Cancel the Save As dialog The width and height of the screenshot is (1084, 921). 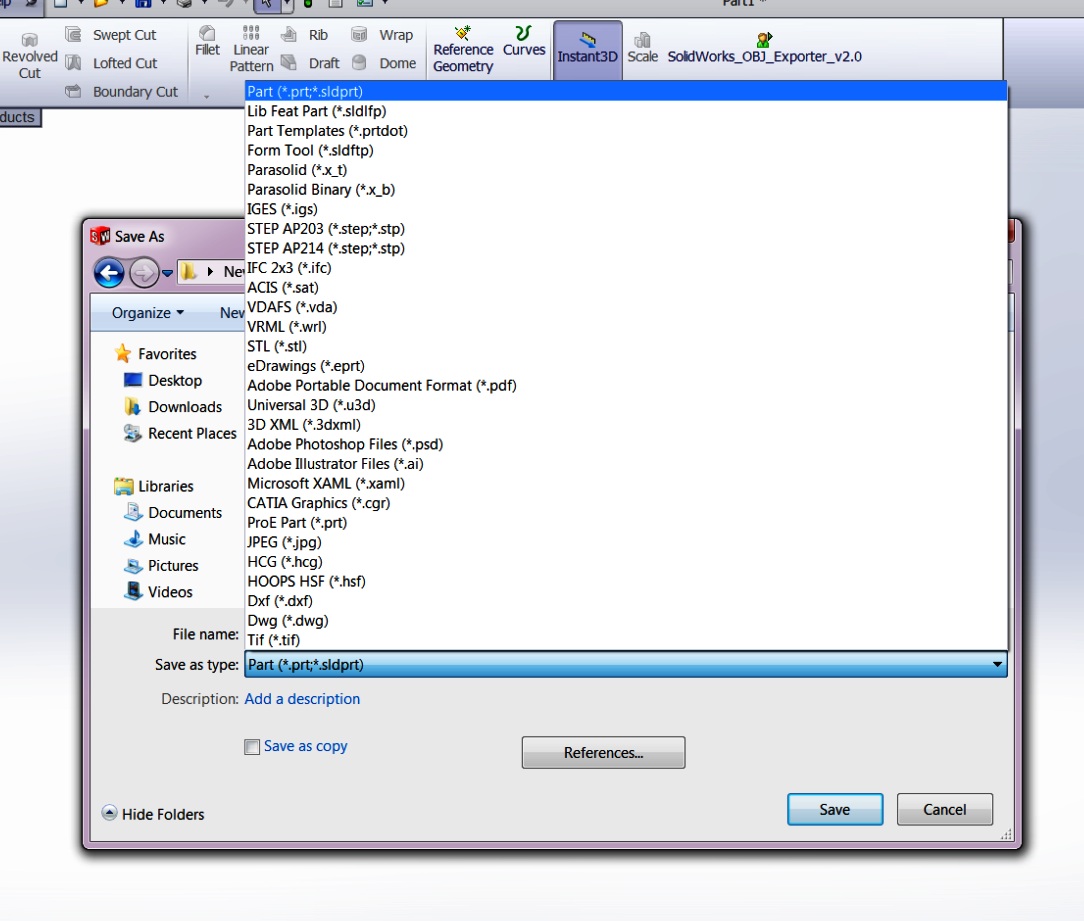coord(944,810)
